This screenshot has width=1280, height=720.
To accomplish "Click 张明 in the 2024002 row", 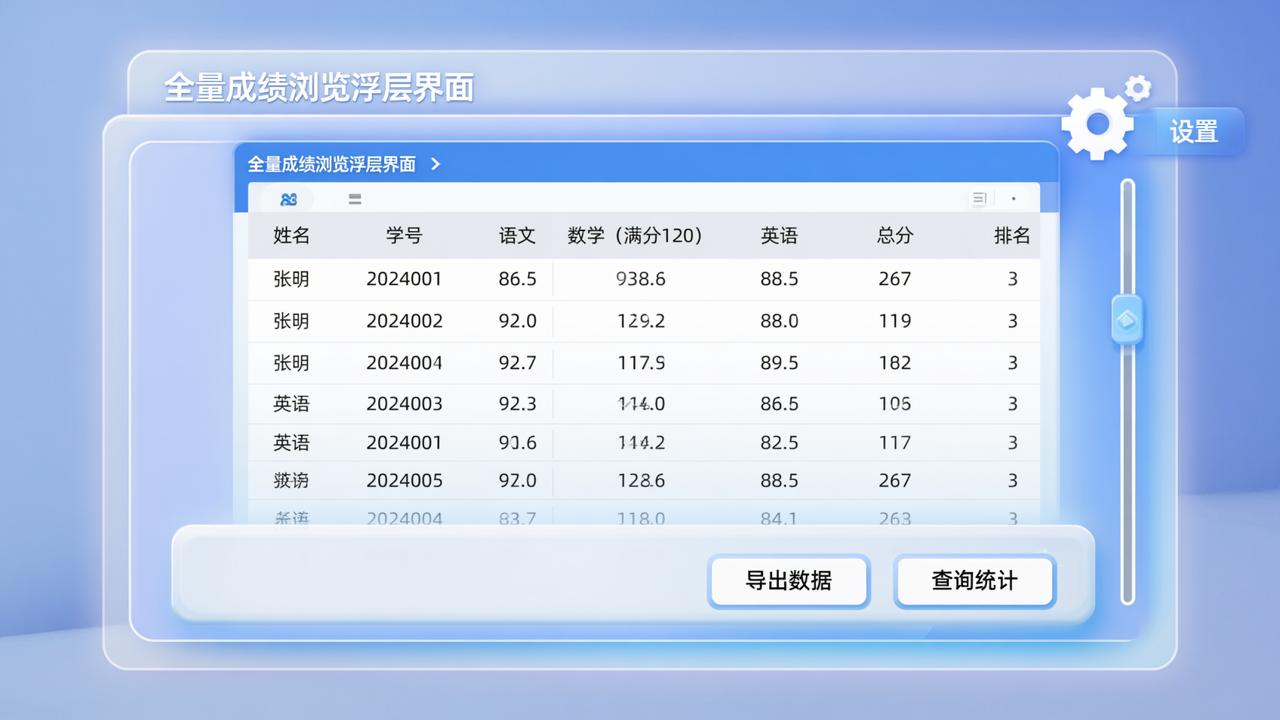I will (291, 321).
